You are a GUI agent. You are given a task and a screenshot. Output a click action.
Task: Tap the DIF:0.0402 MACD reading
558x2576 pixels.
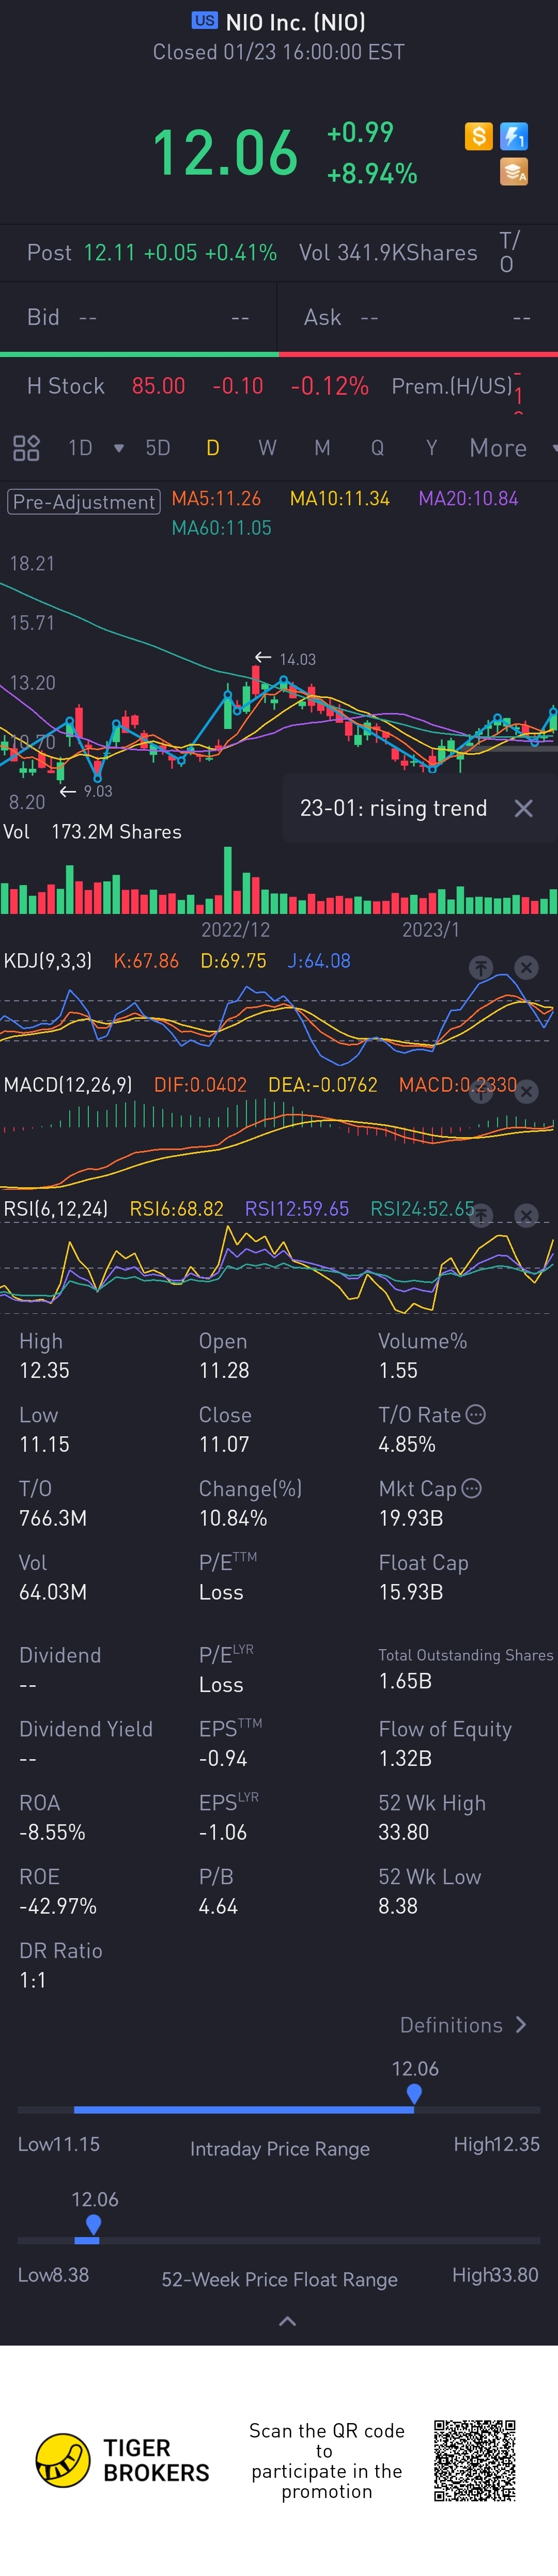click(x=200, y=1084)
